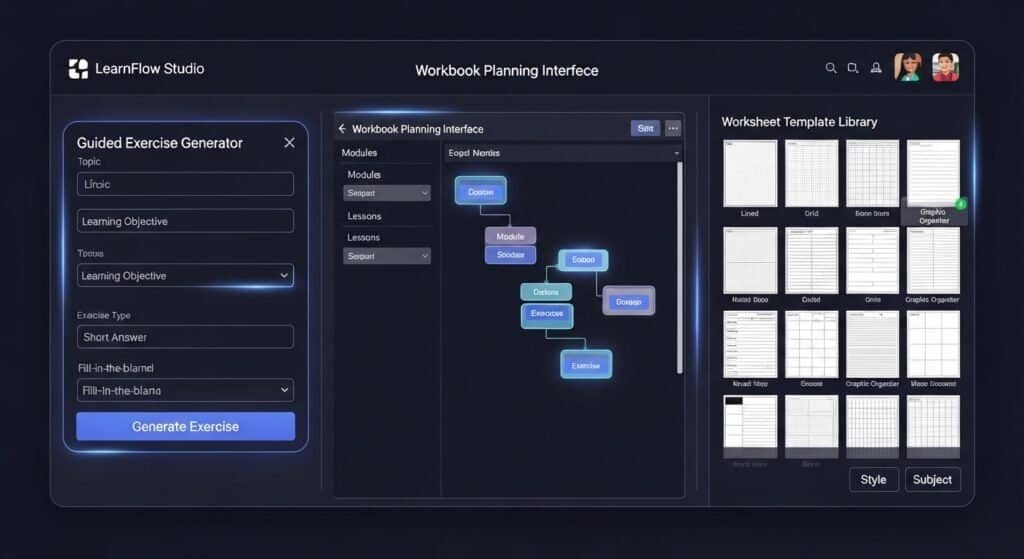
Task: Expand the Fill-in-the-blank dropdown
Action: (185, 391)
